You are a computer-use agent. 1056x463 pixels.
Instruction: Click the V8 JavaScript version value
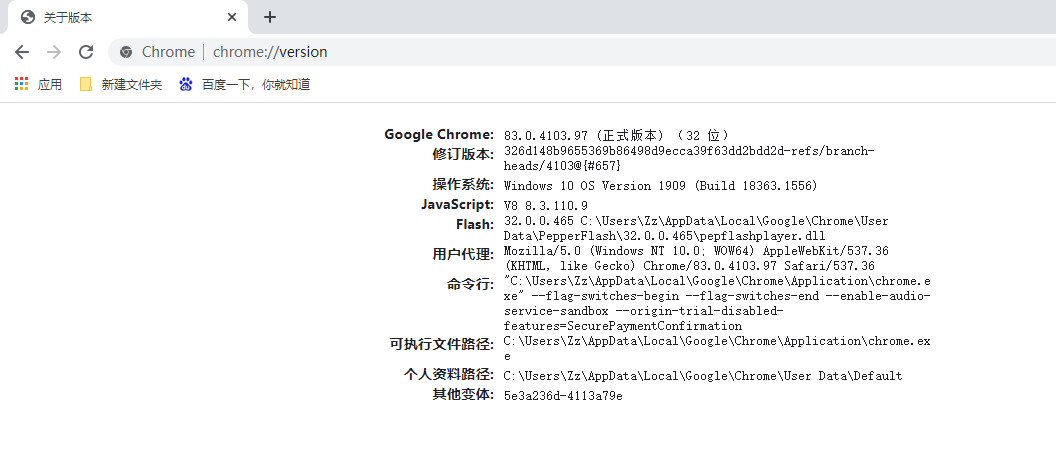[546, 205]
